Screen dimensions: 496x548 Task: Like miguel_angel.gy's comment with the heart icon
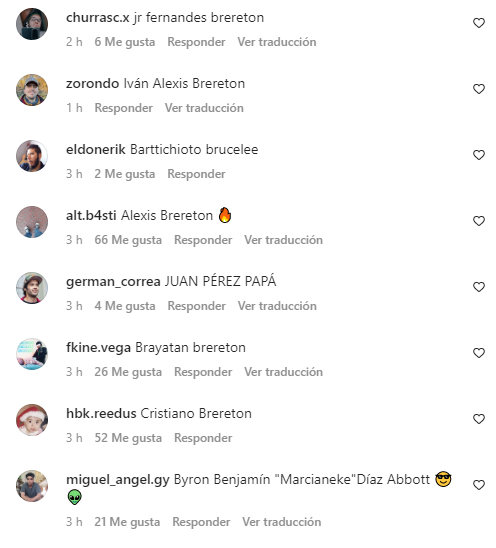(x=479, y=485)
